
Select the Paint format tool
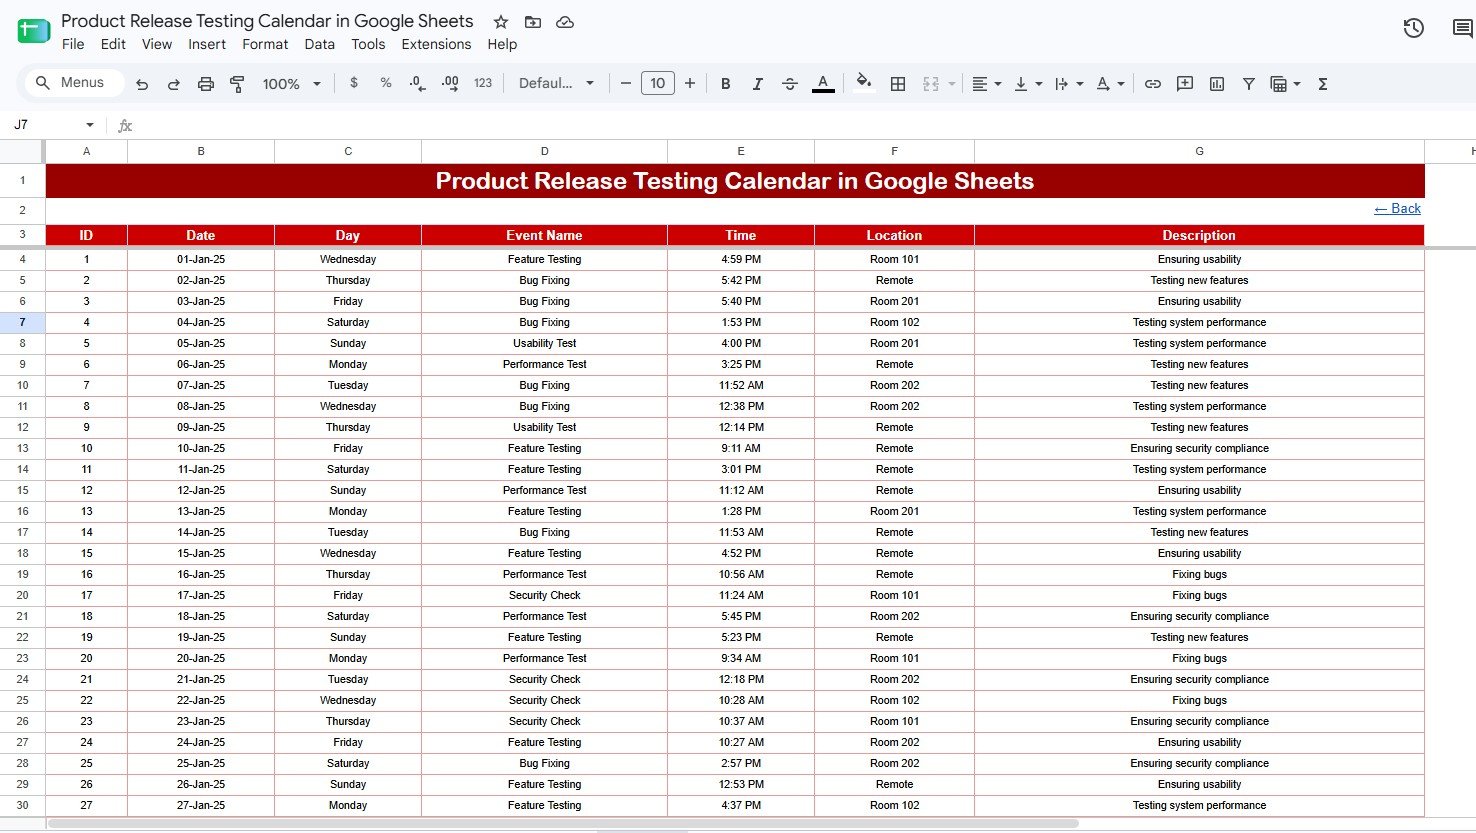237,84
